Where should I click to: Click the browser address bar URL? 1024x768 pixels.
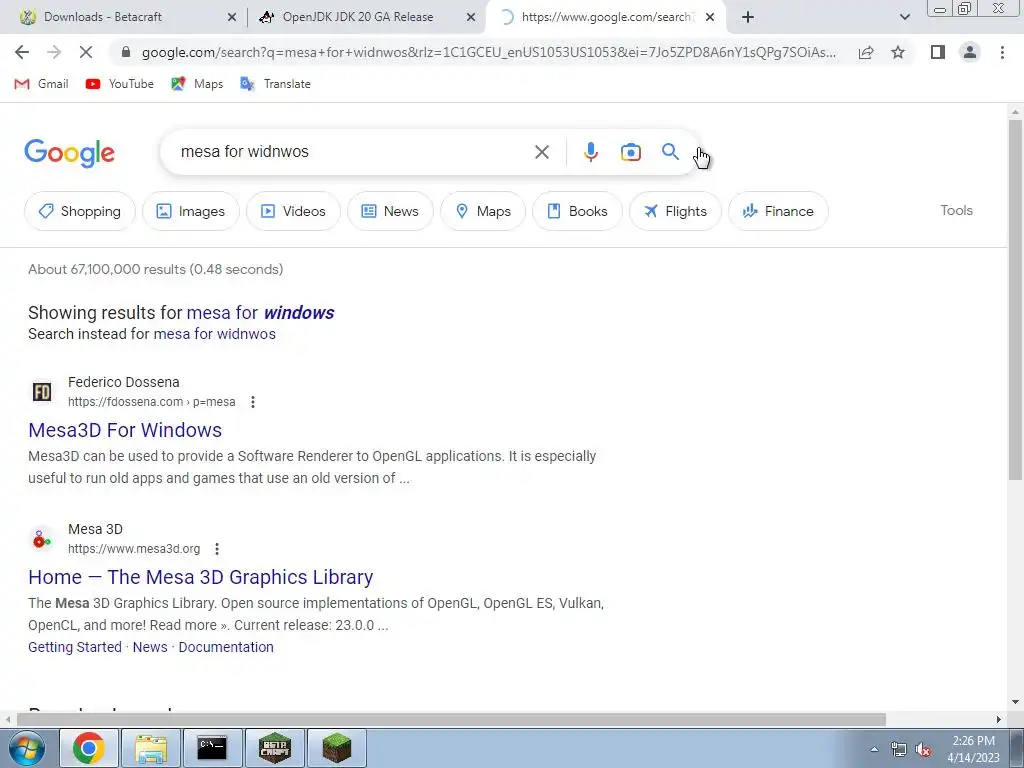tap(488, 52)
